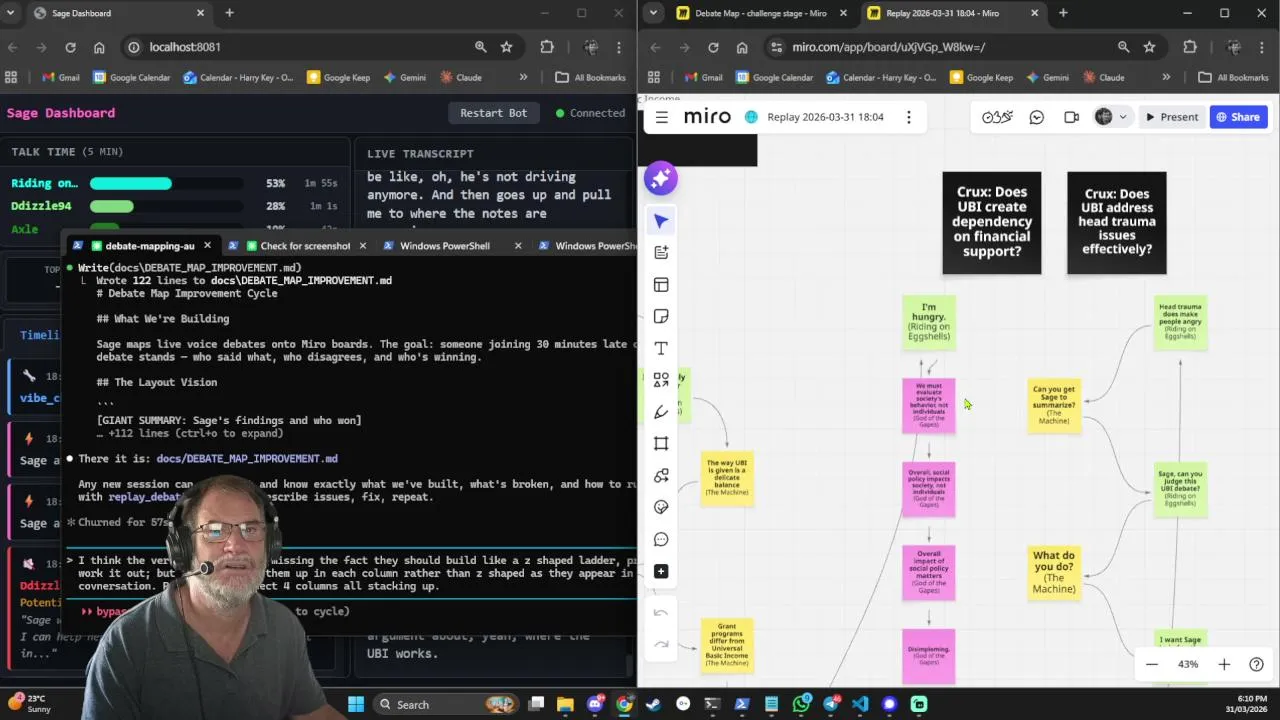Show more bookmarks chevron in Sage browser

[x=523, y=77]
